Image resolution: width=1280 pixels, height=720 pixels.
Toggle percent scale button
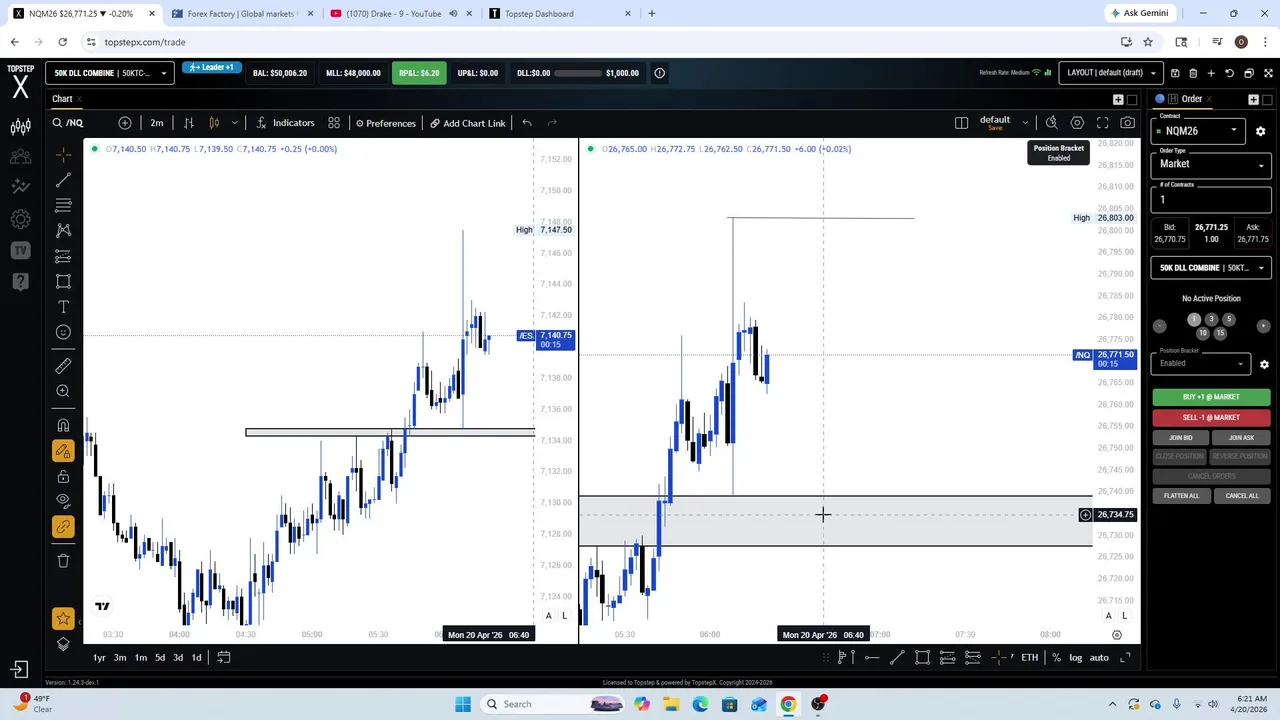click(1056, 657)
